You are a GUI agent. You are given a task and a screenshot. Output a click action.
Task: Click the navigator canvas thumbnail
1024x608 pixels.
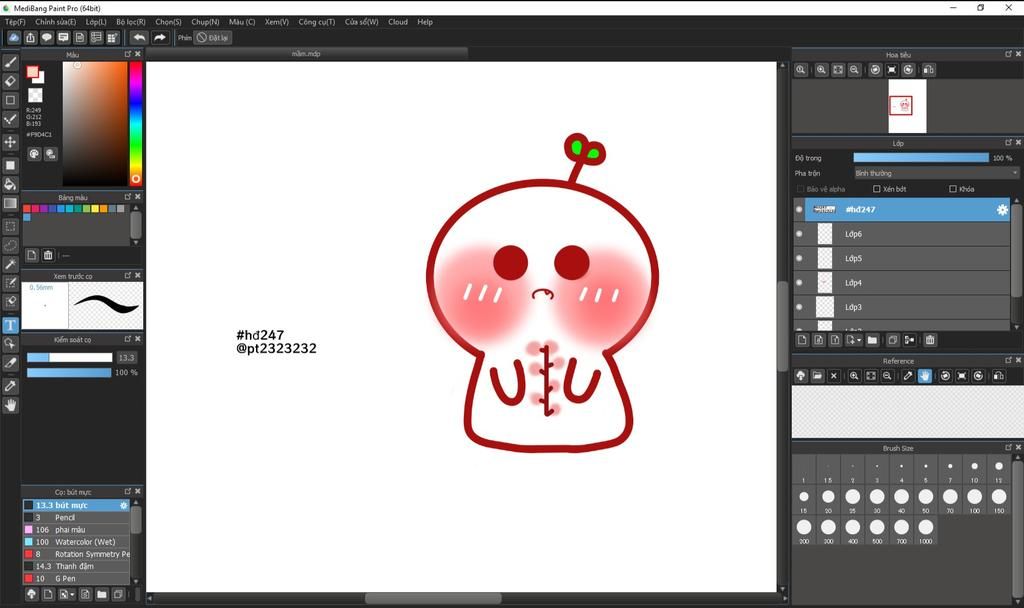[x=907, y=106]
